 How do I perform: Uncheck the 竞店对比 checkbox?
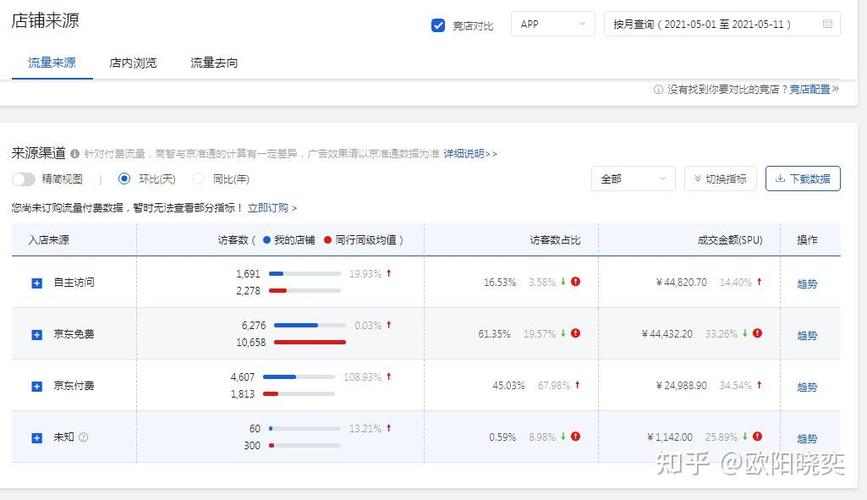(x=438, y=25)
